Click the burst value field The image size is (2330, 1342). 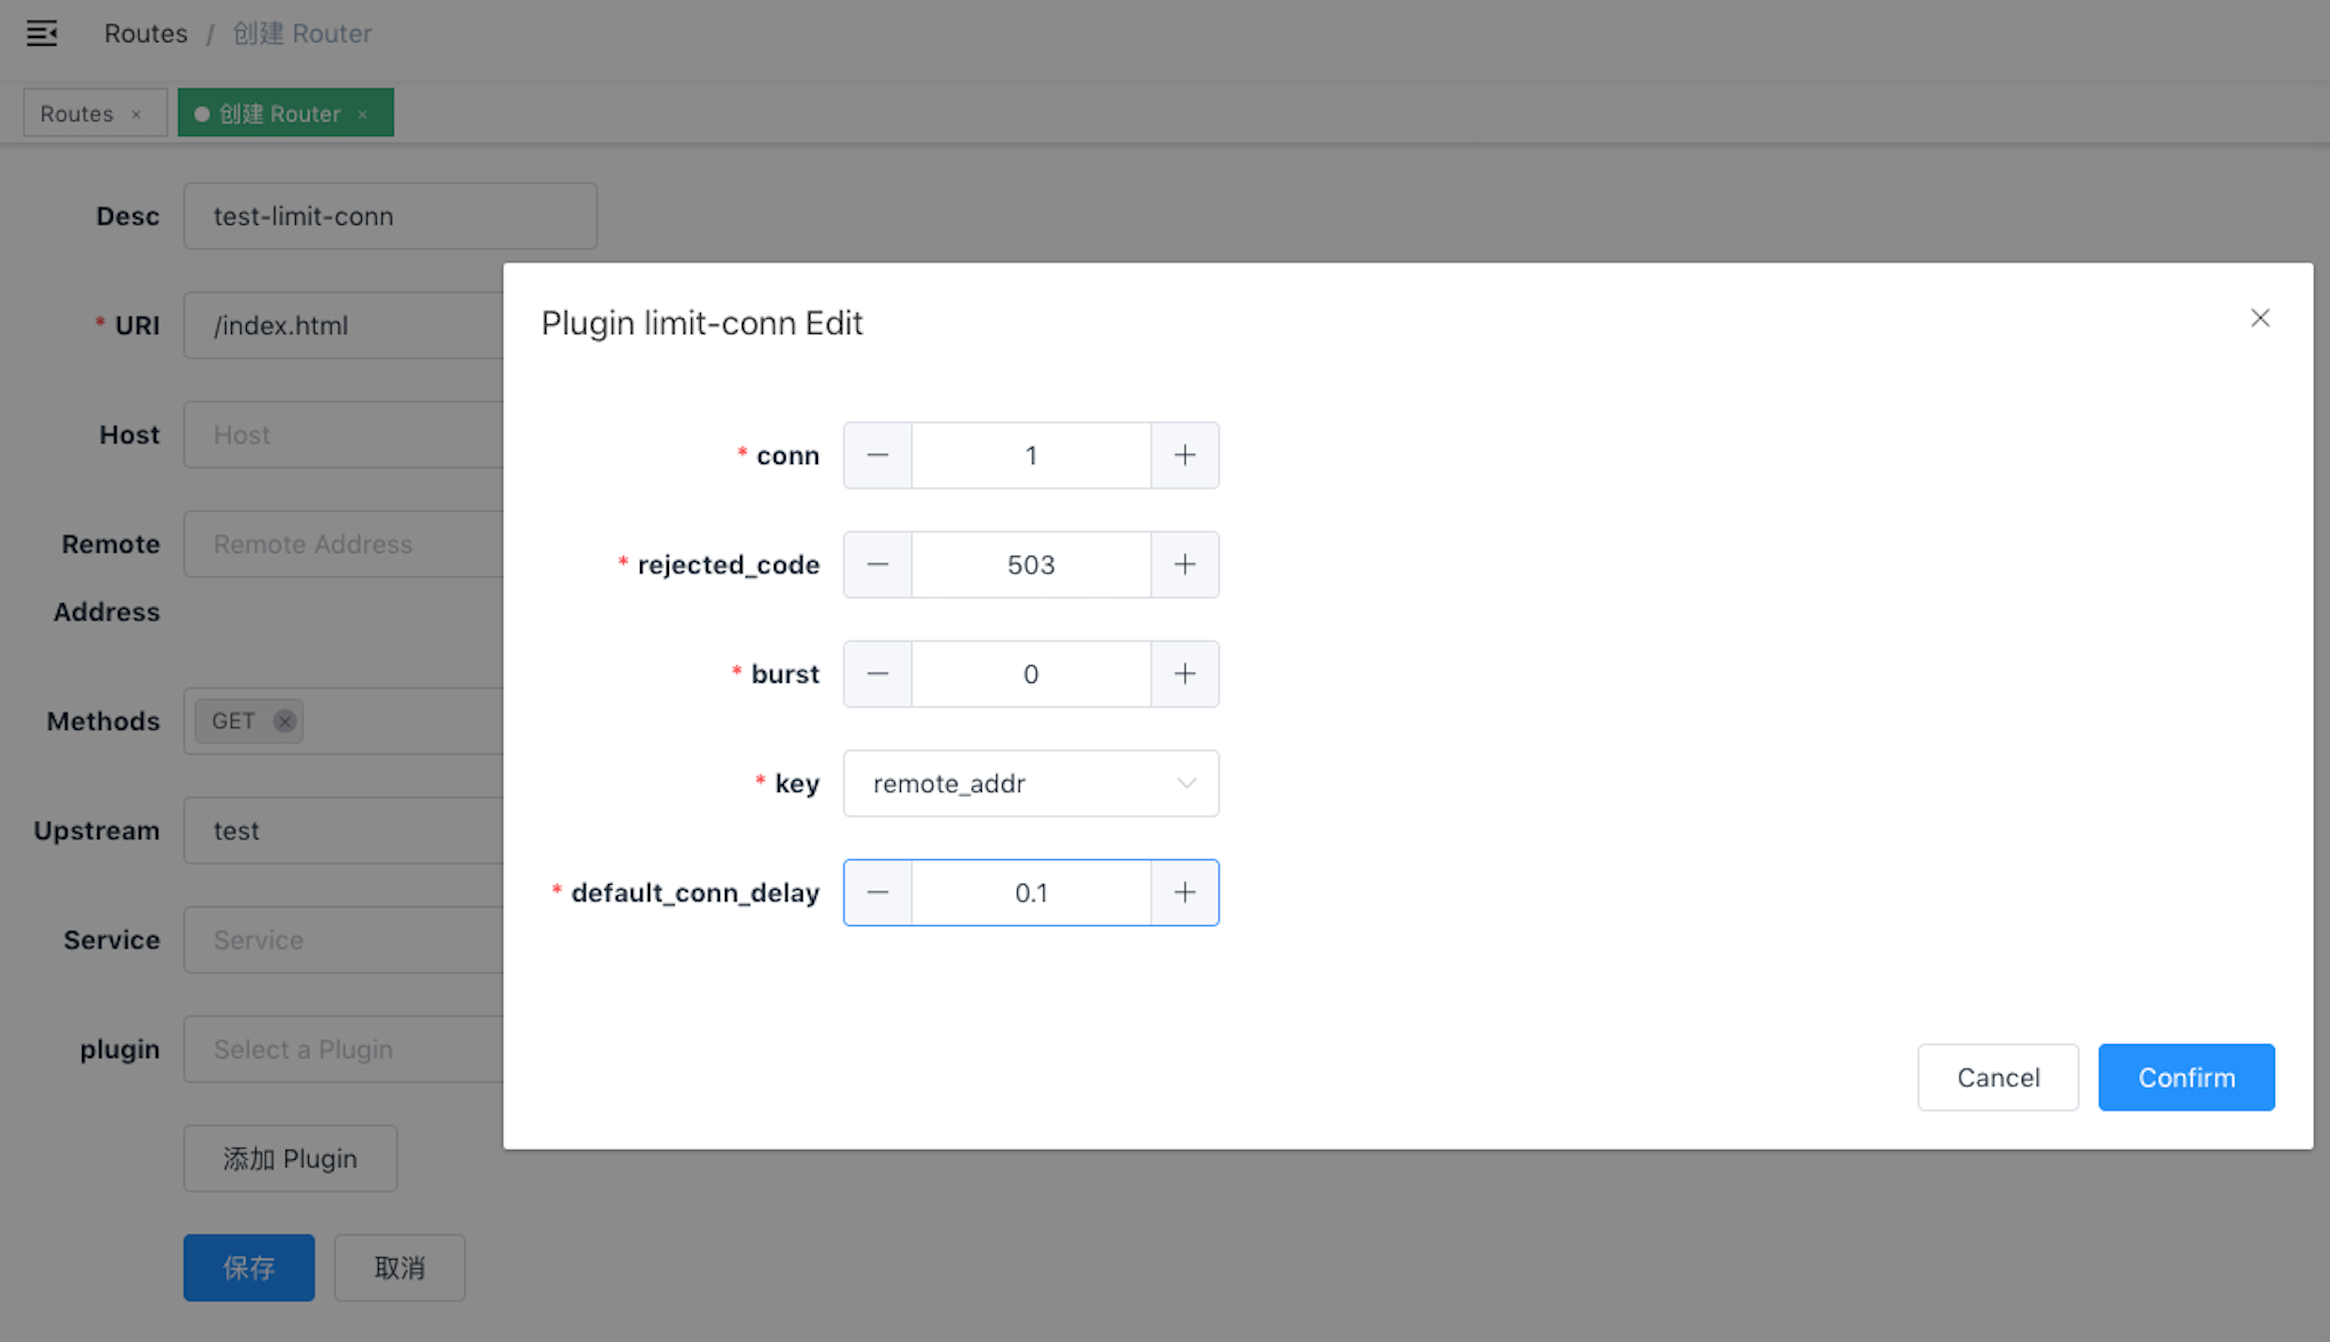[1030, 674]
